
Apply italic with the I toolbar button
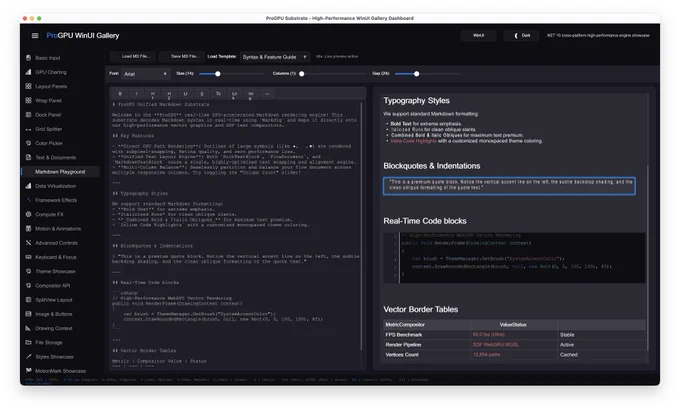tap(137, 94)
